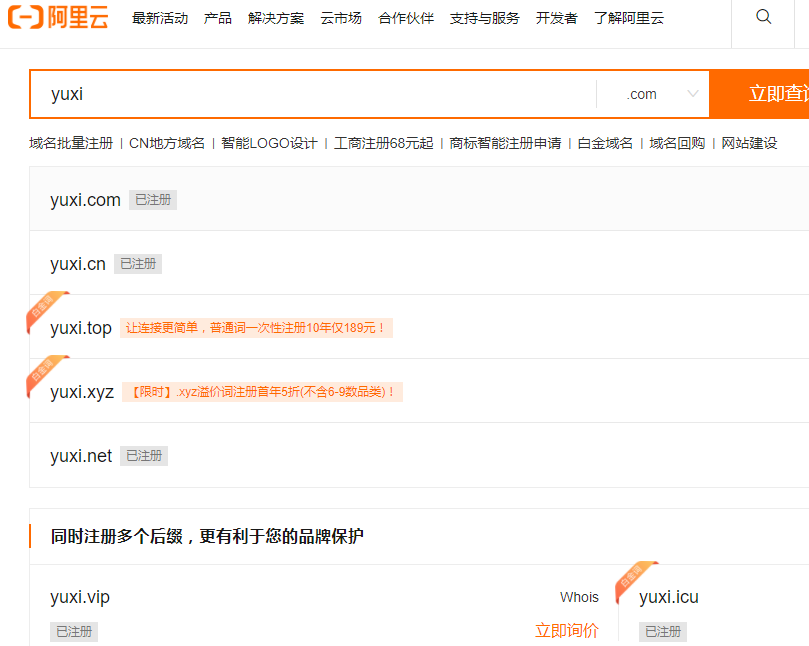809x646 pixels.
Task: Open the 产品 menu item
Action: 217,17
